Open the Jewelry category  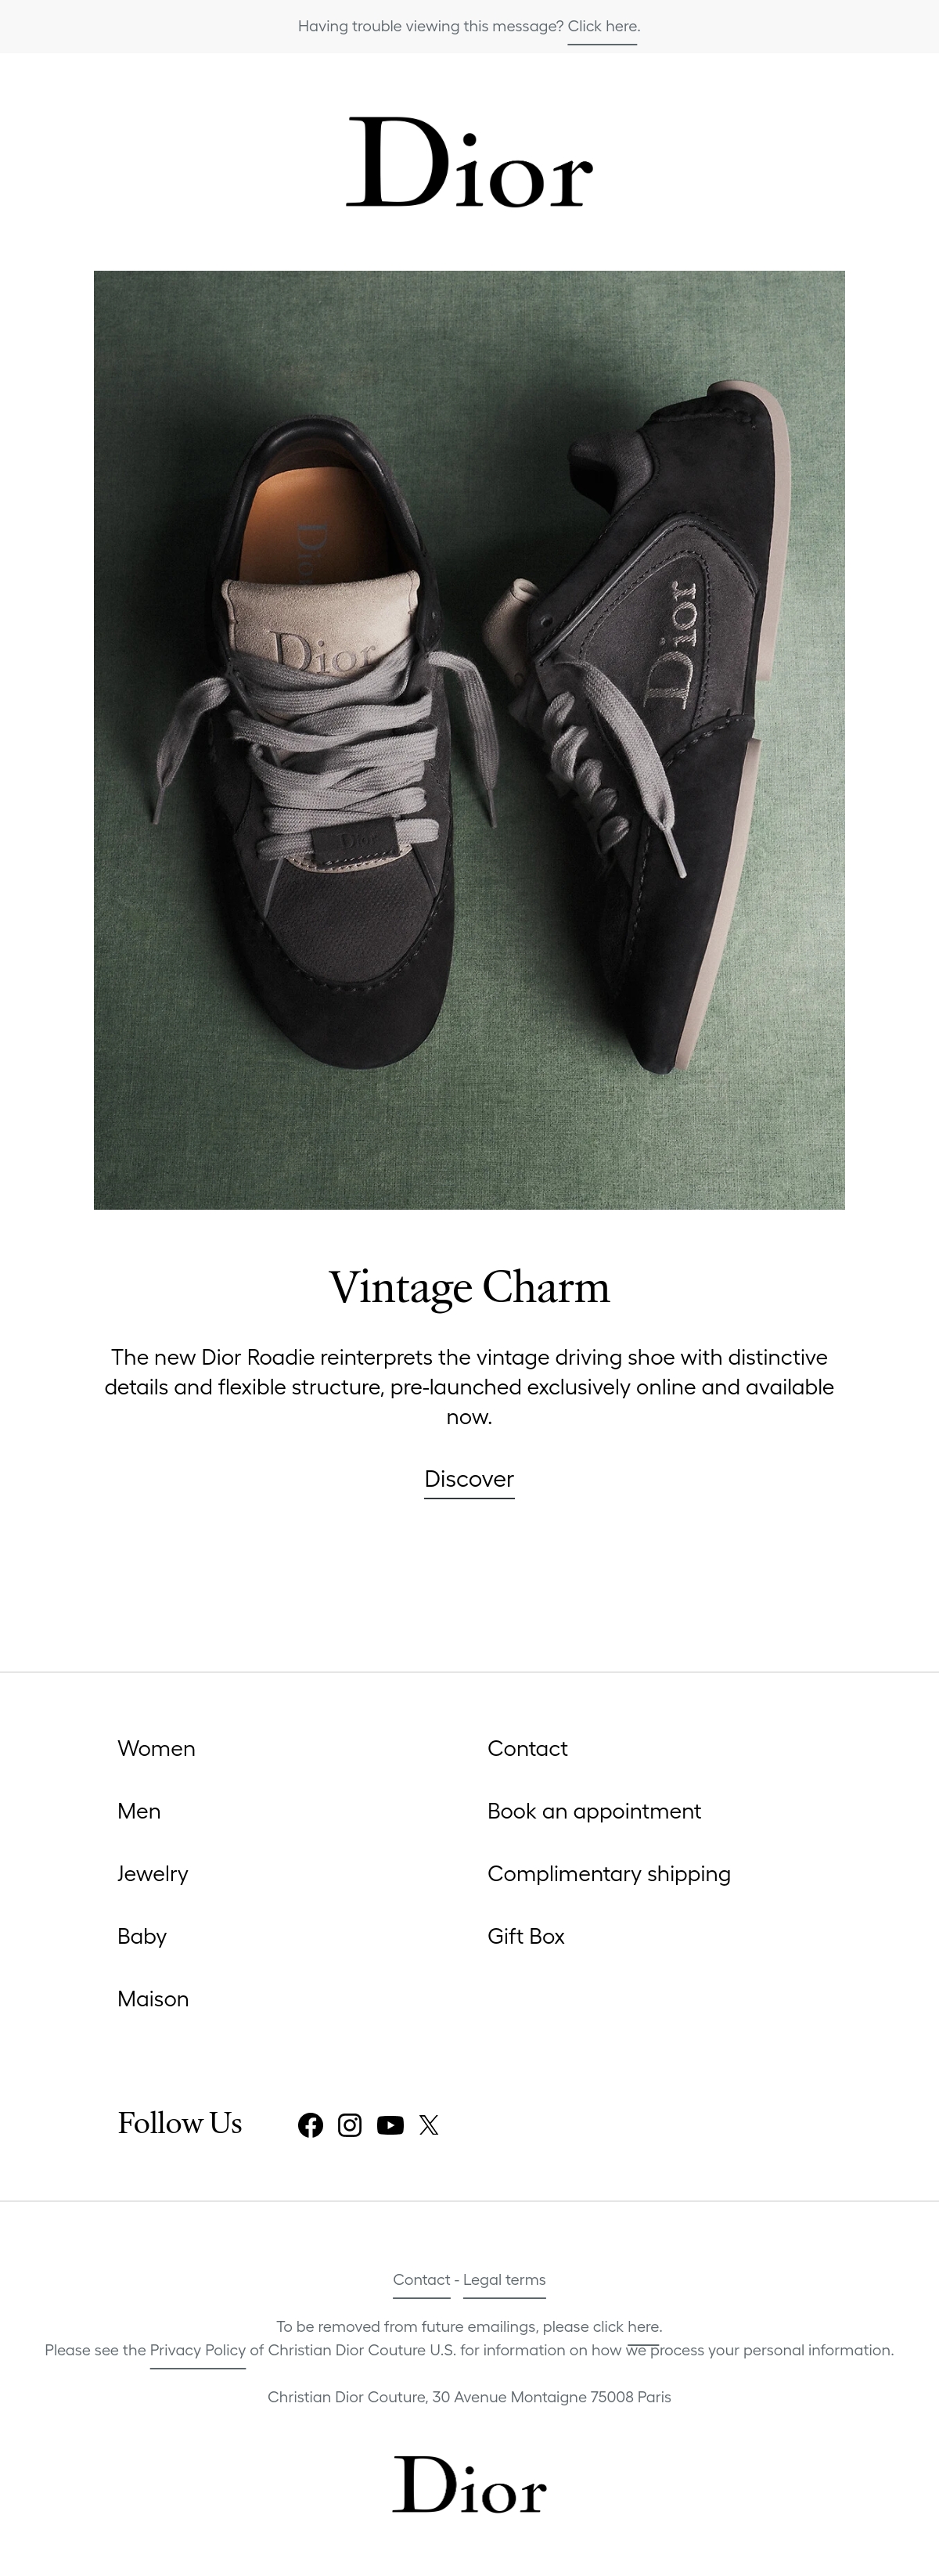click(152, 1874)
